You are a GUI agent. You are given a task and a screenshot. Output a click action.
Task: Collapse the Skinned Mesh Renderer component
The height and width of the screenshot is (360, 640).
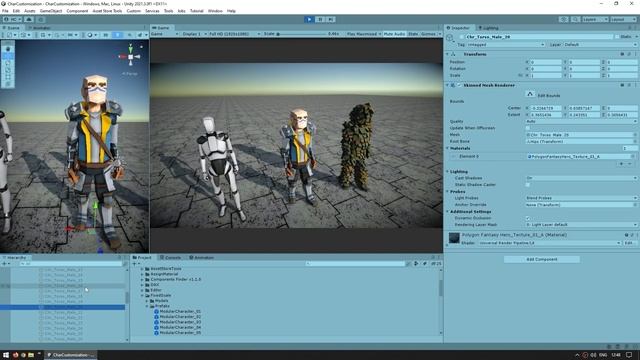447,85
